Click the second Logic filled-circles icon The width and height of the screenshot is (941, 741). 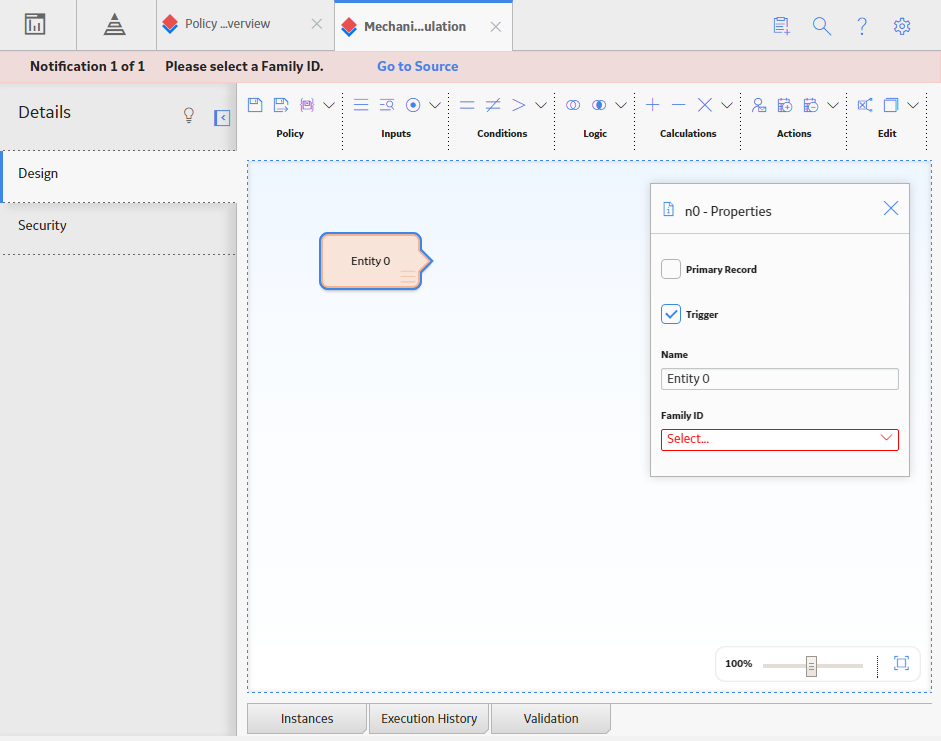599,105
